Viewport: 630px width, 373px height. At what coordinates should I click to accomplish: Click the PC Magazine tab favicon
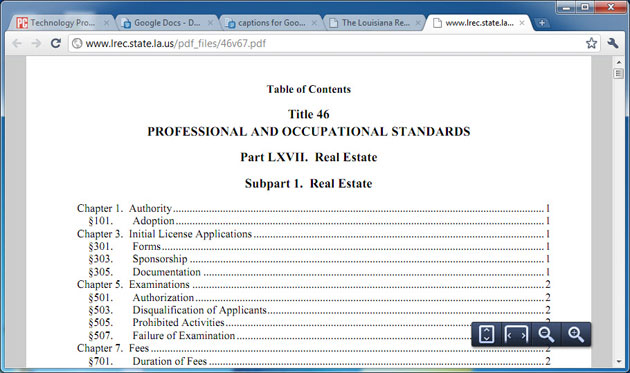coord(22,23)
